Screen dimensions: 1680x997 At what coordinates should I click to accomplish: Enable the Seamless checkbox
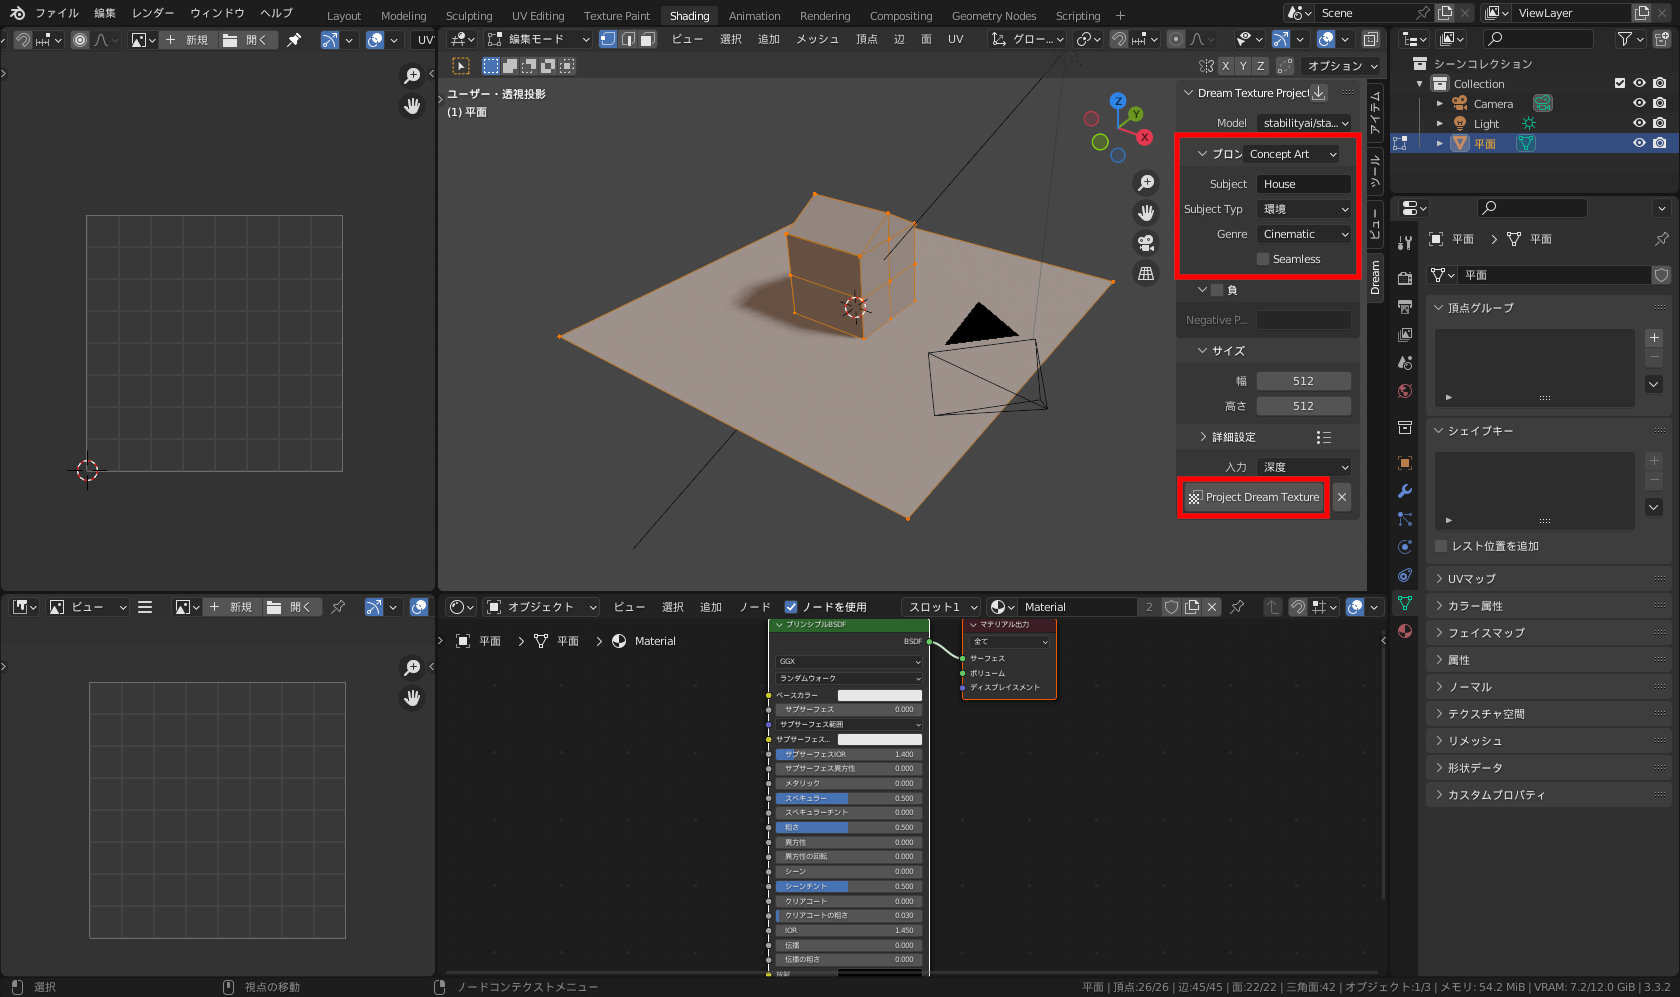1262,258
